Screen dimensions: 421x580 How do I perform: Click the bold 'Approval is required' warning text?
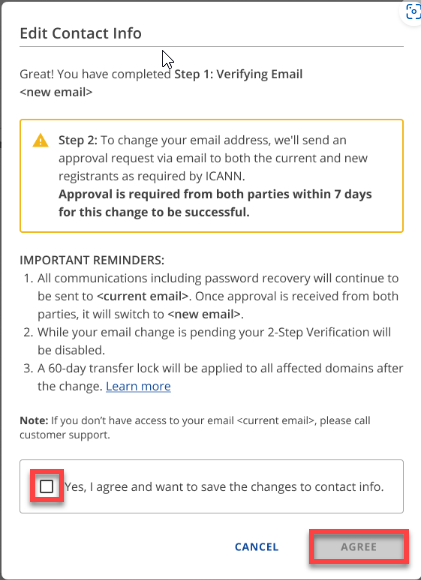click(215, 203)
